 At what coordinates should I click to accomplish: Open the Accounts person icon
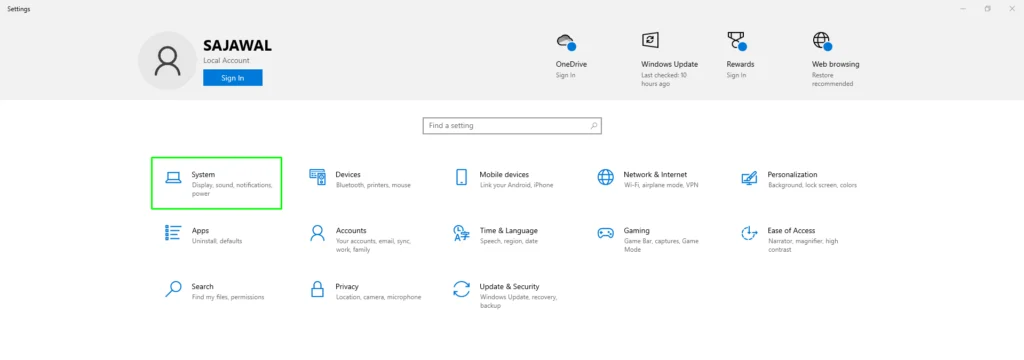(317, 233)
